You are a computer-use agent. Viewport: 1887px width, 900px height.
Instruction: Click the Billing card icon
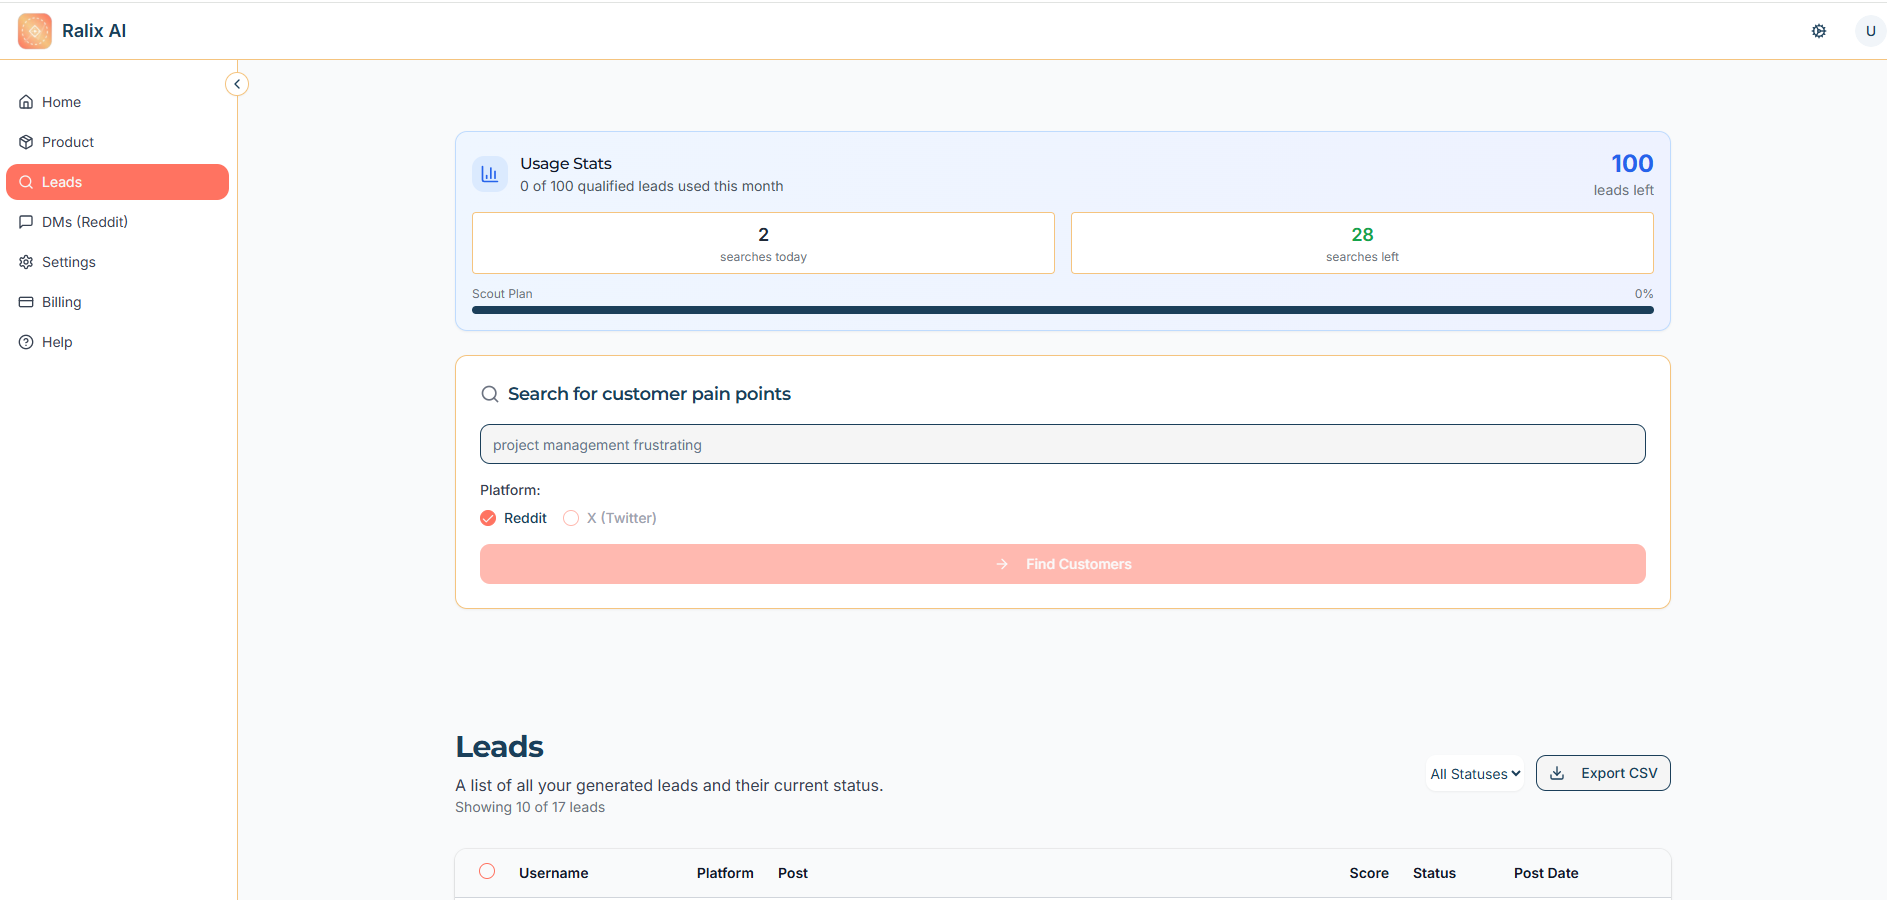click(x=26, y=301)
